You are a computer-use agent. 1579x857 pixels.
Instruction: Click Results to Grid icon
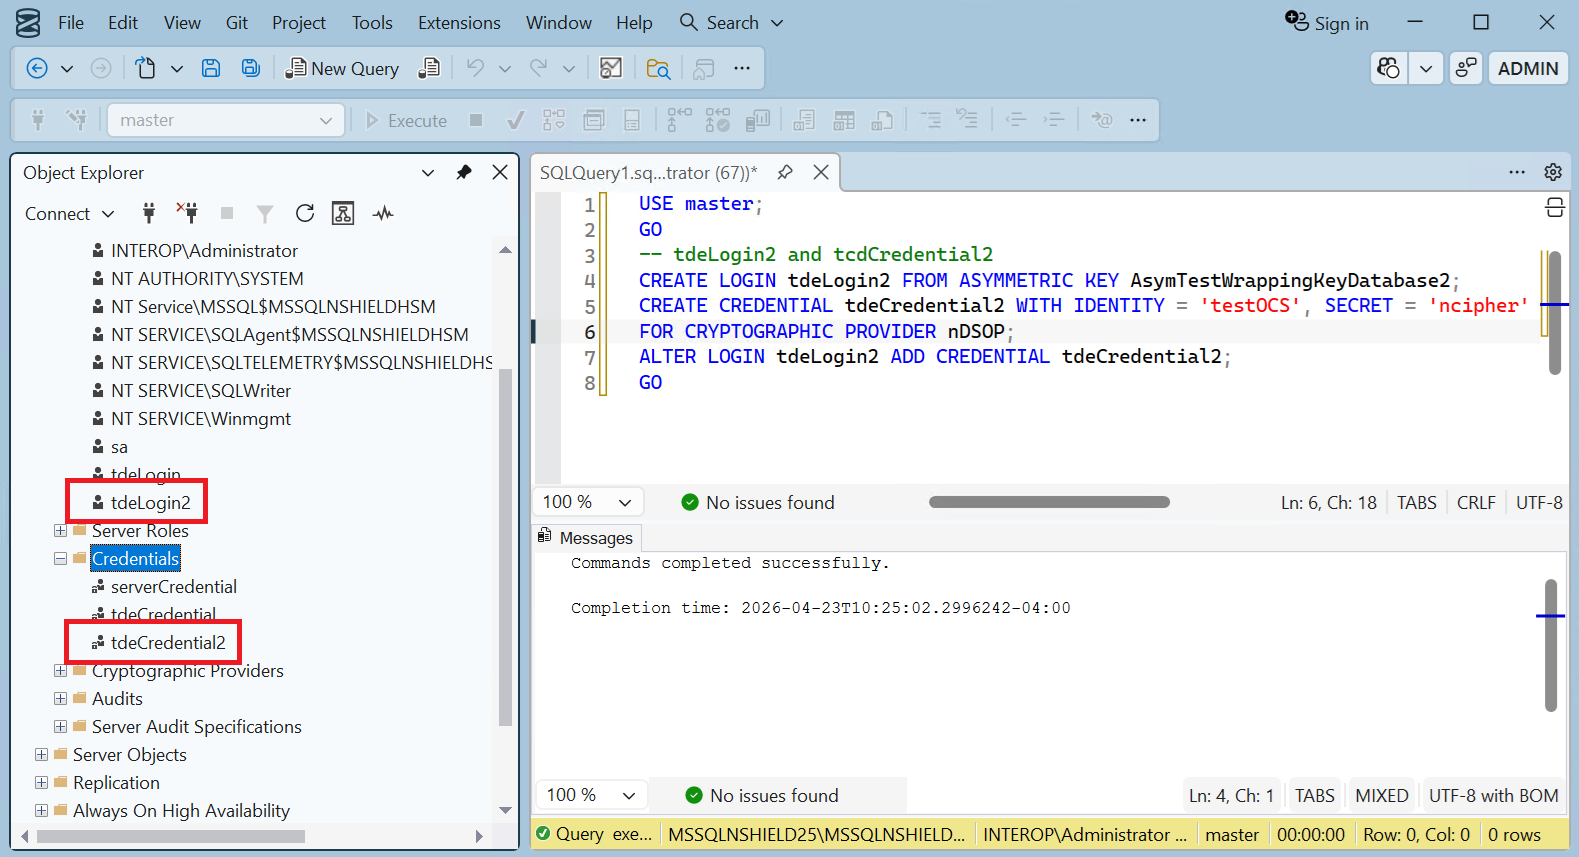[844, 120]
